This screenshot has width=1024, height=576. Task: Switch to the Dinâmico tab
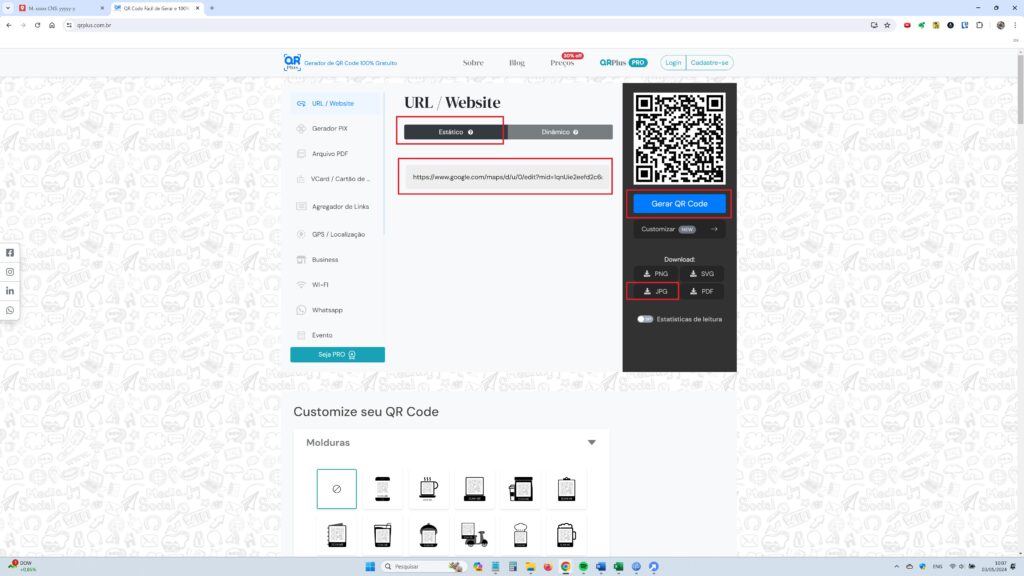tap(560, 132)
